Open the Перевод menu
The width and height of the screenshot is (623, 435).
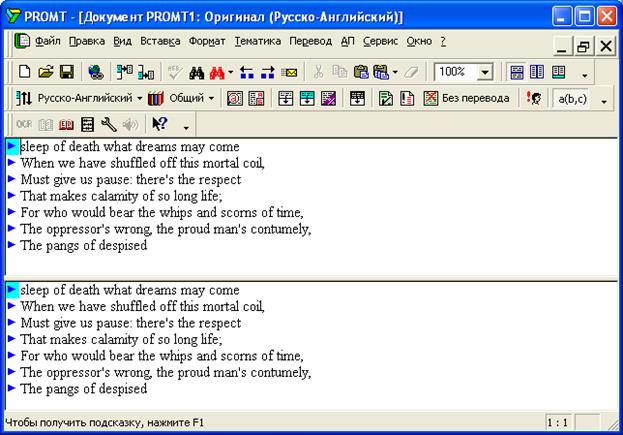tap(310, 41)
